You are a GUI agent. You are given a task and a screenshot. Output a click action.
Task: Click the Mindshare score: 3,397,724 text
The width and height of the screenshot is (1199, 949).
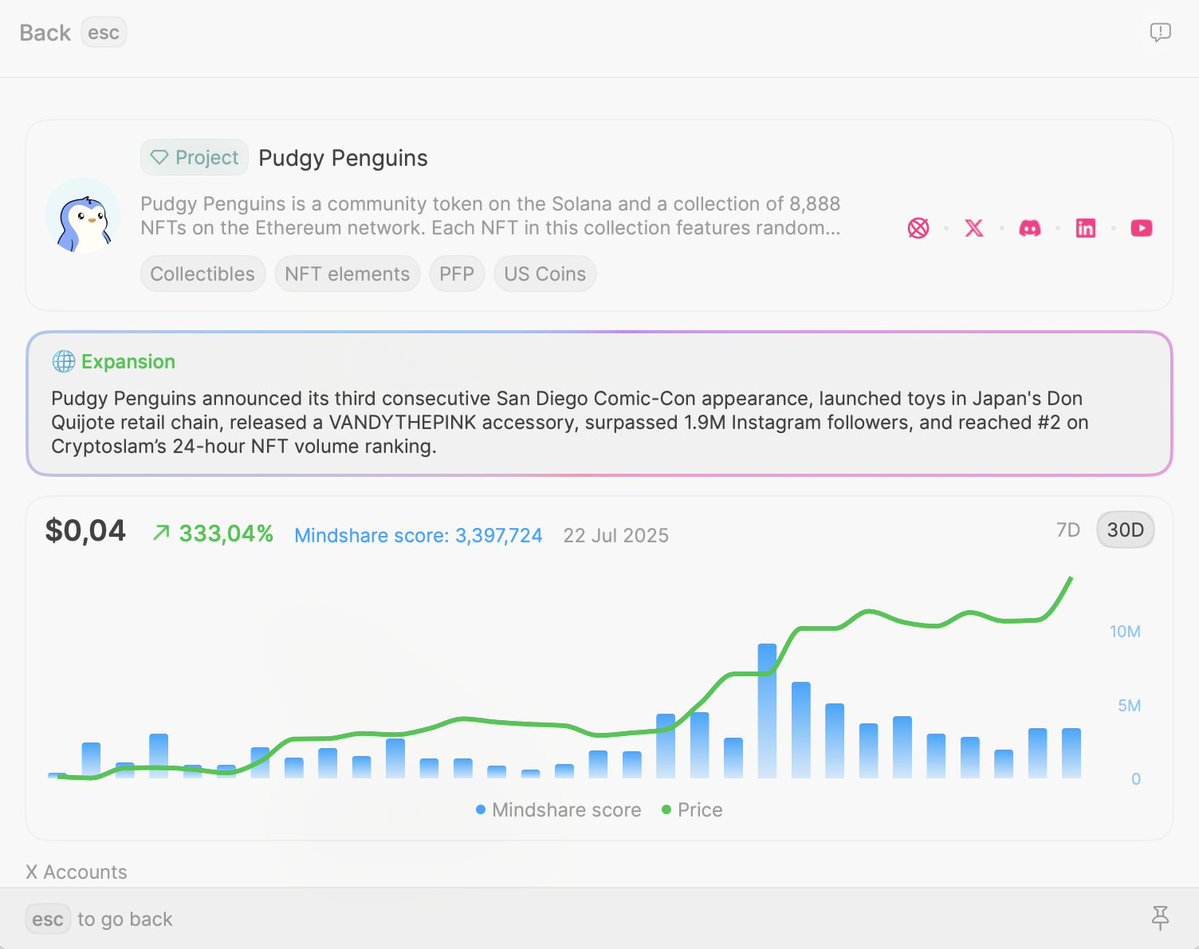coord(418,535)
